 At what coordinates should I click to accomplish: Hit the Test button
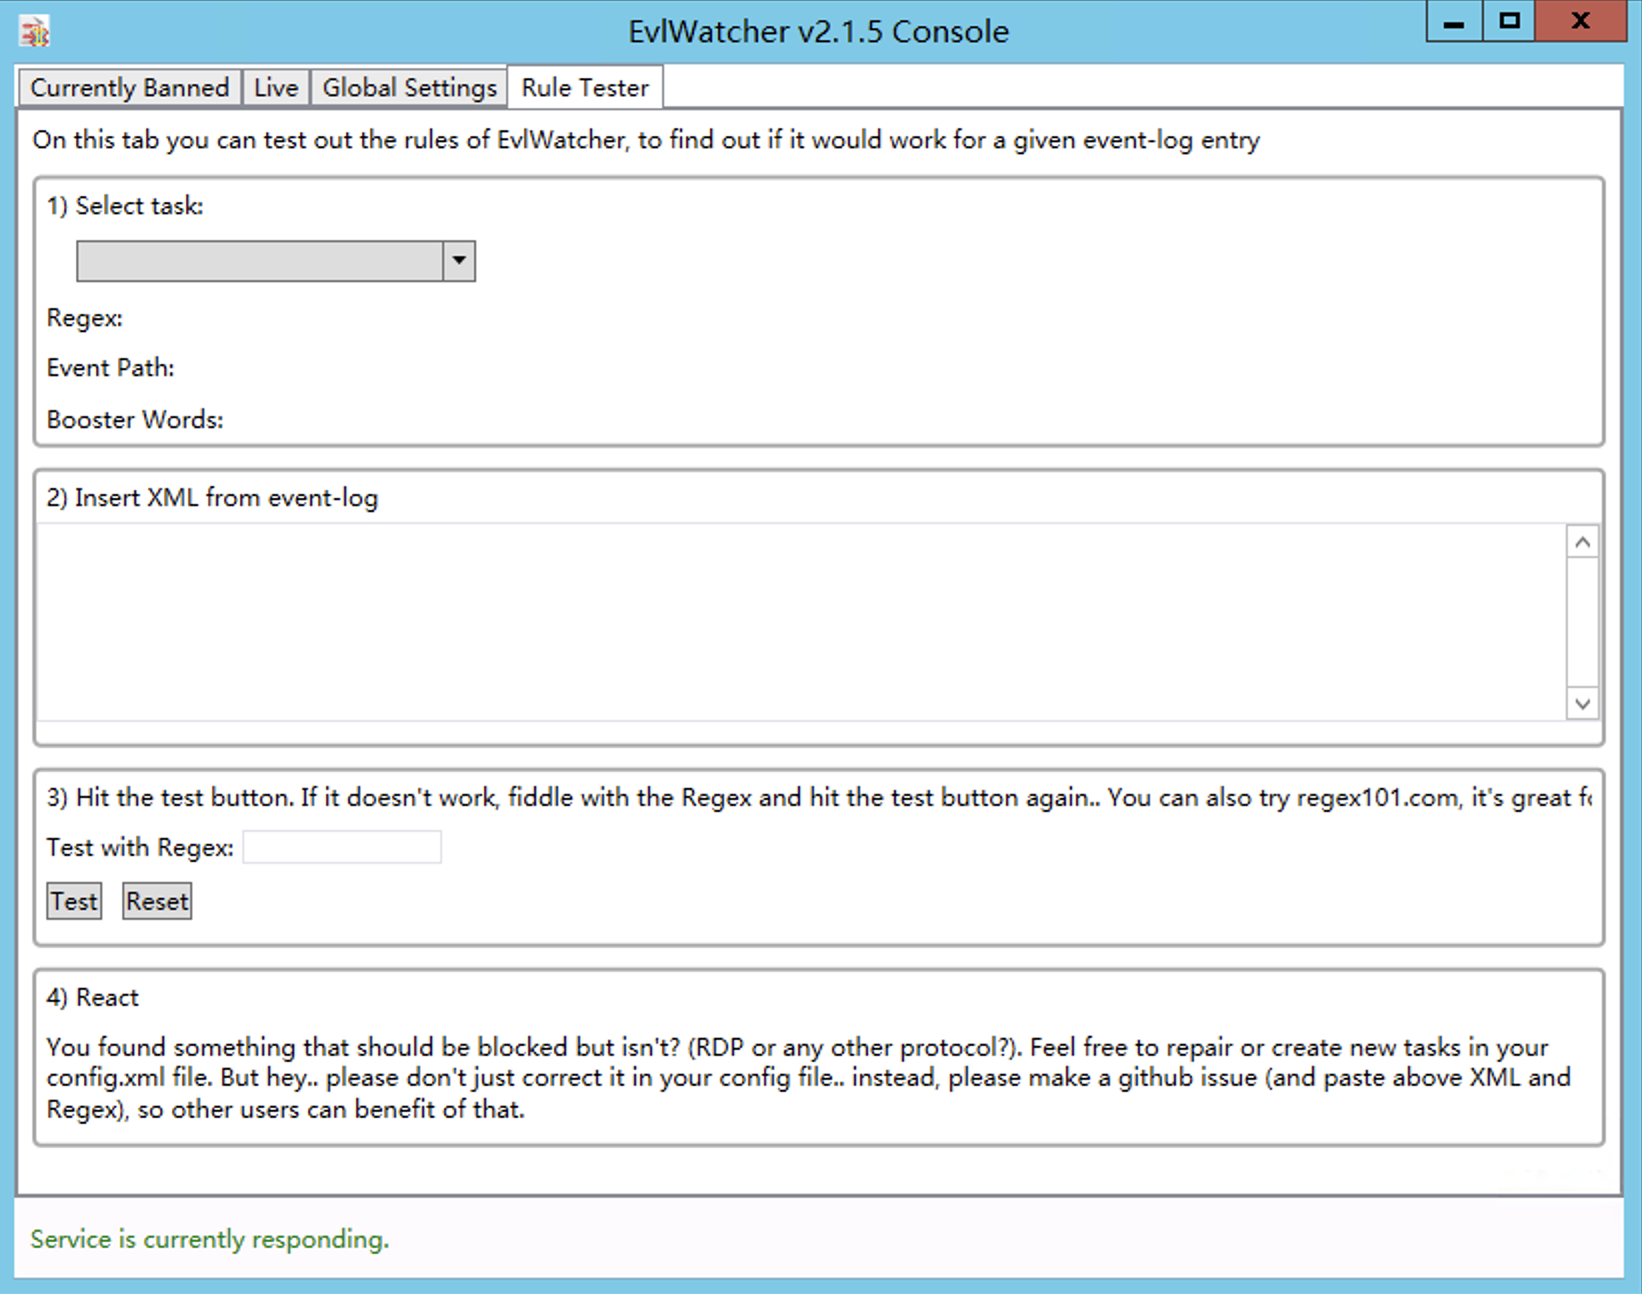(x=75, y=901)
